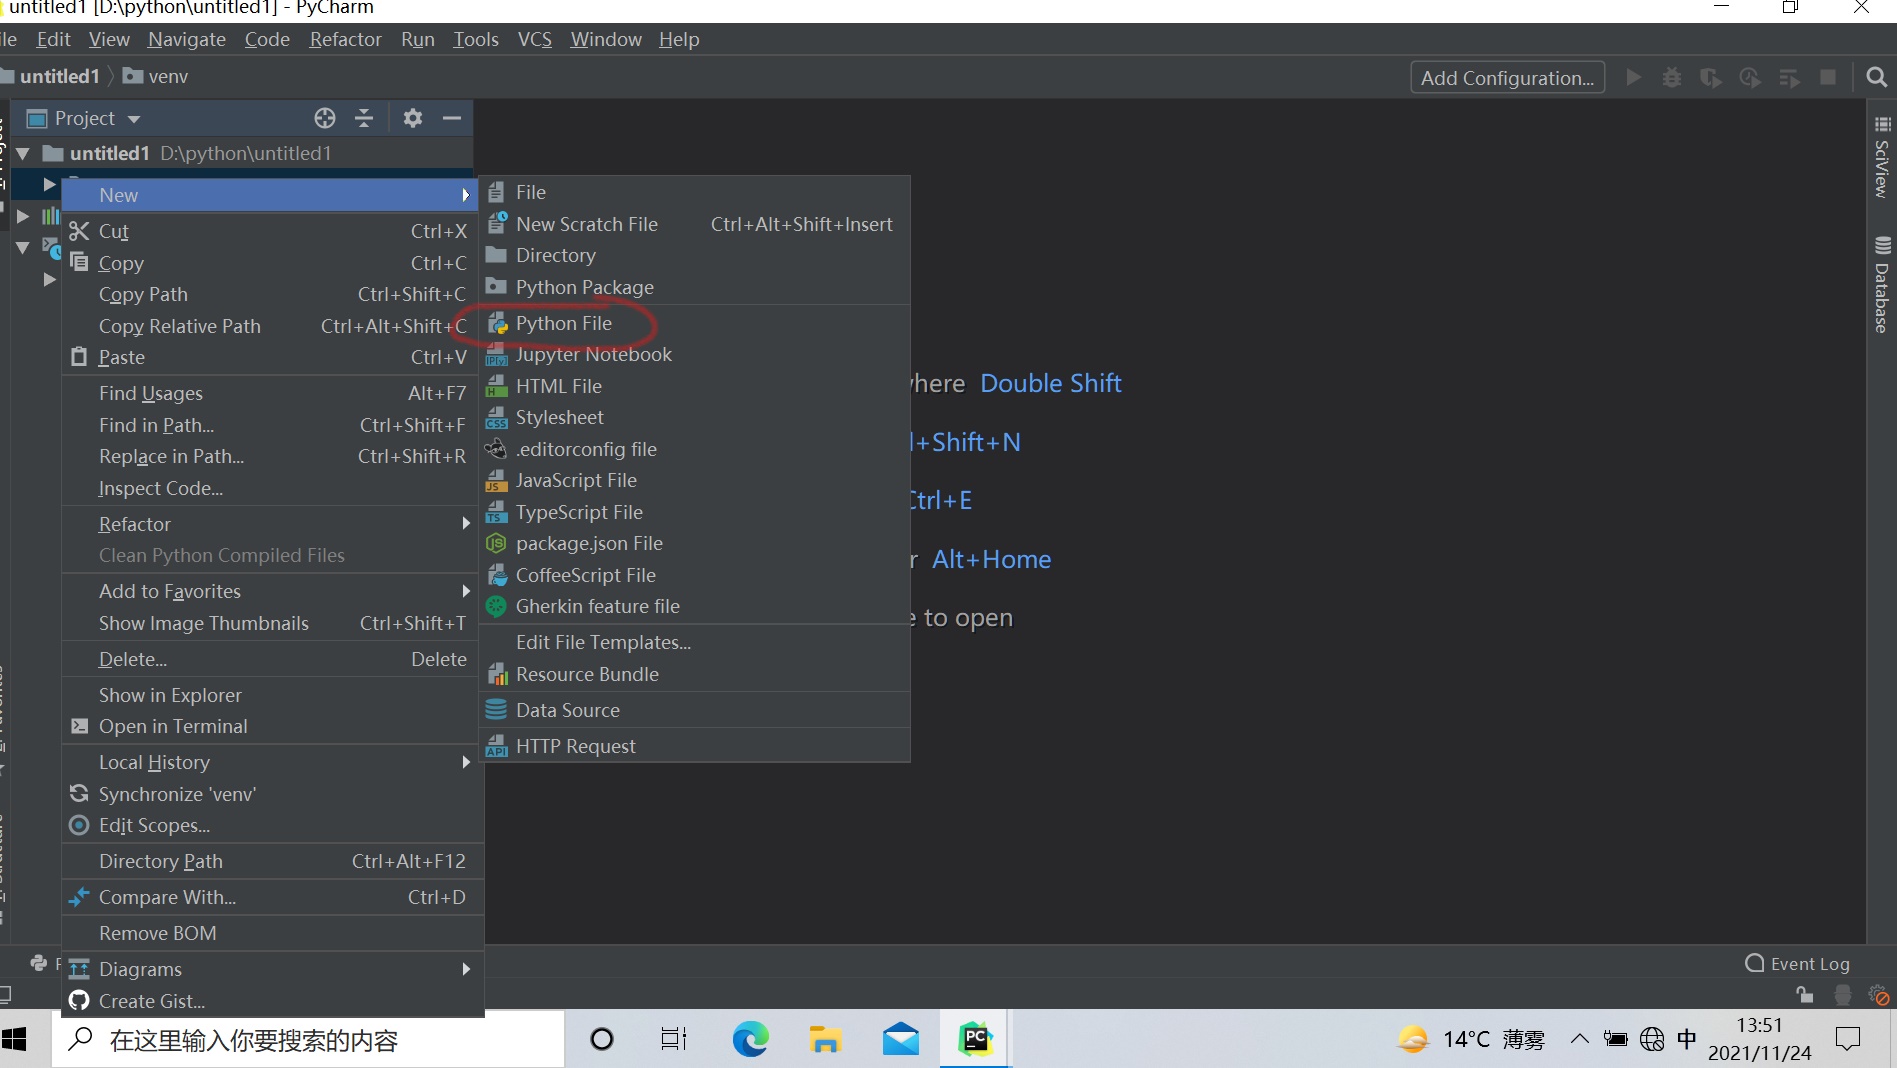The height and width of the screenshot is (1068, 1897).
Task: Collapse the untitled1 project tree node
Action: click(x=24, y=153)
